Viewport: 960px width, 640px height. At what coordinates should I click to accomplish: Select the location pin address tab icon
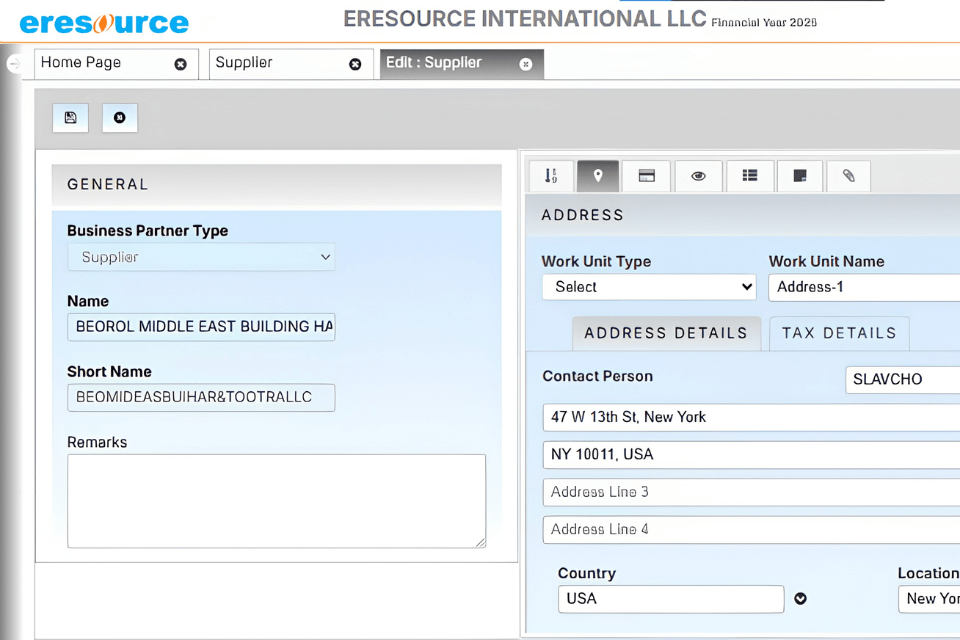[598, 176]
